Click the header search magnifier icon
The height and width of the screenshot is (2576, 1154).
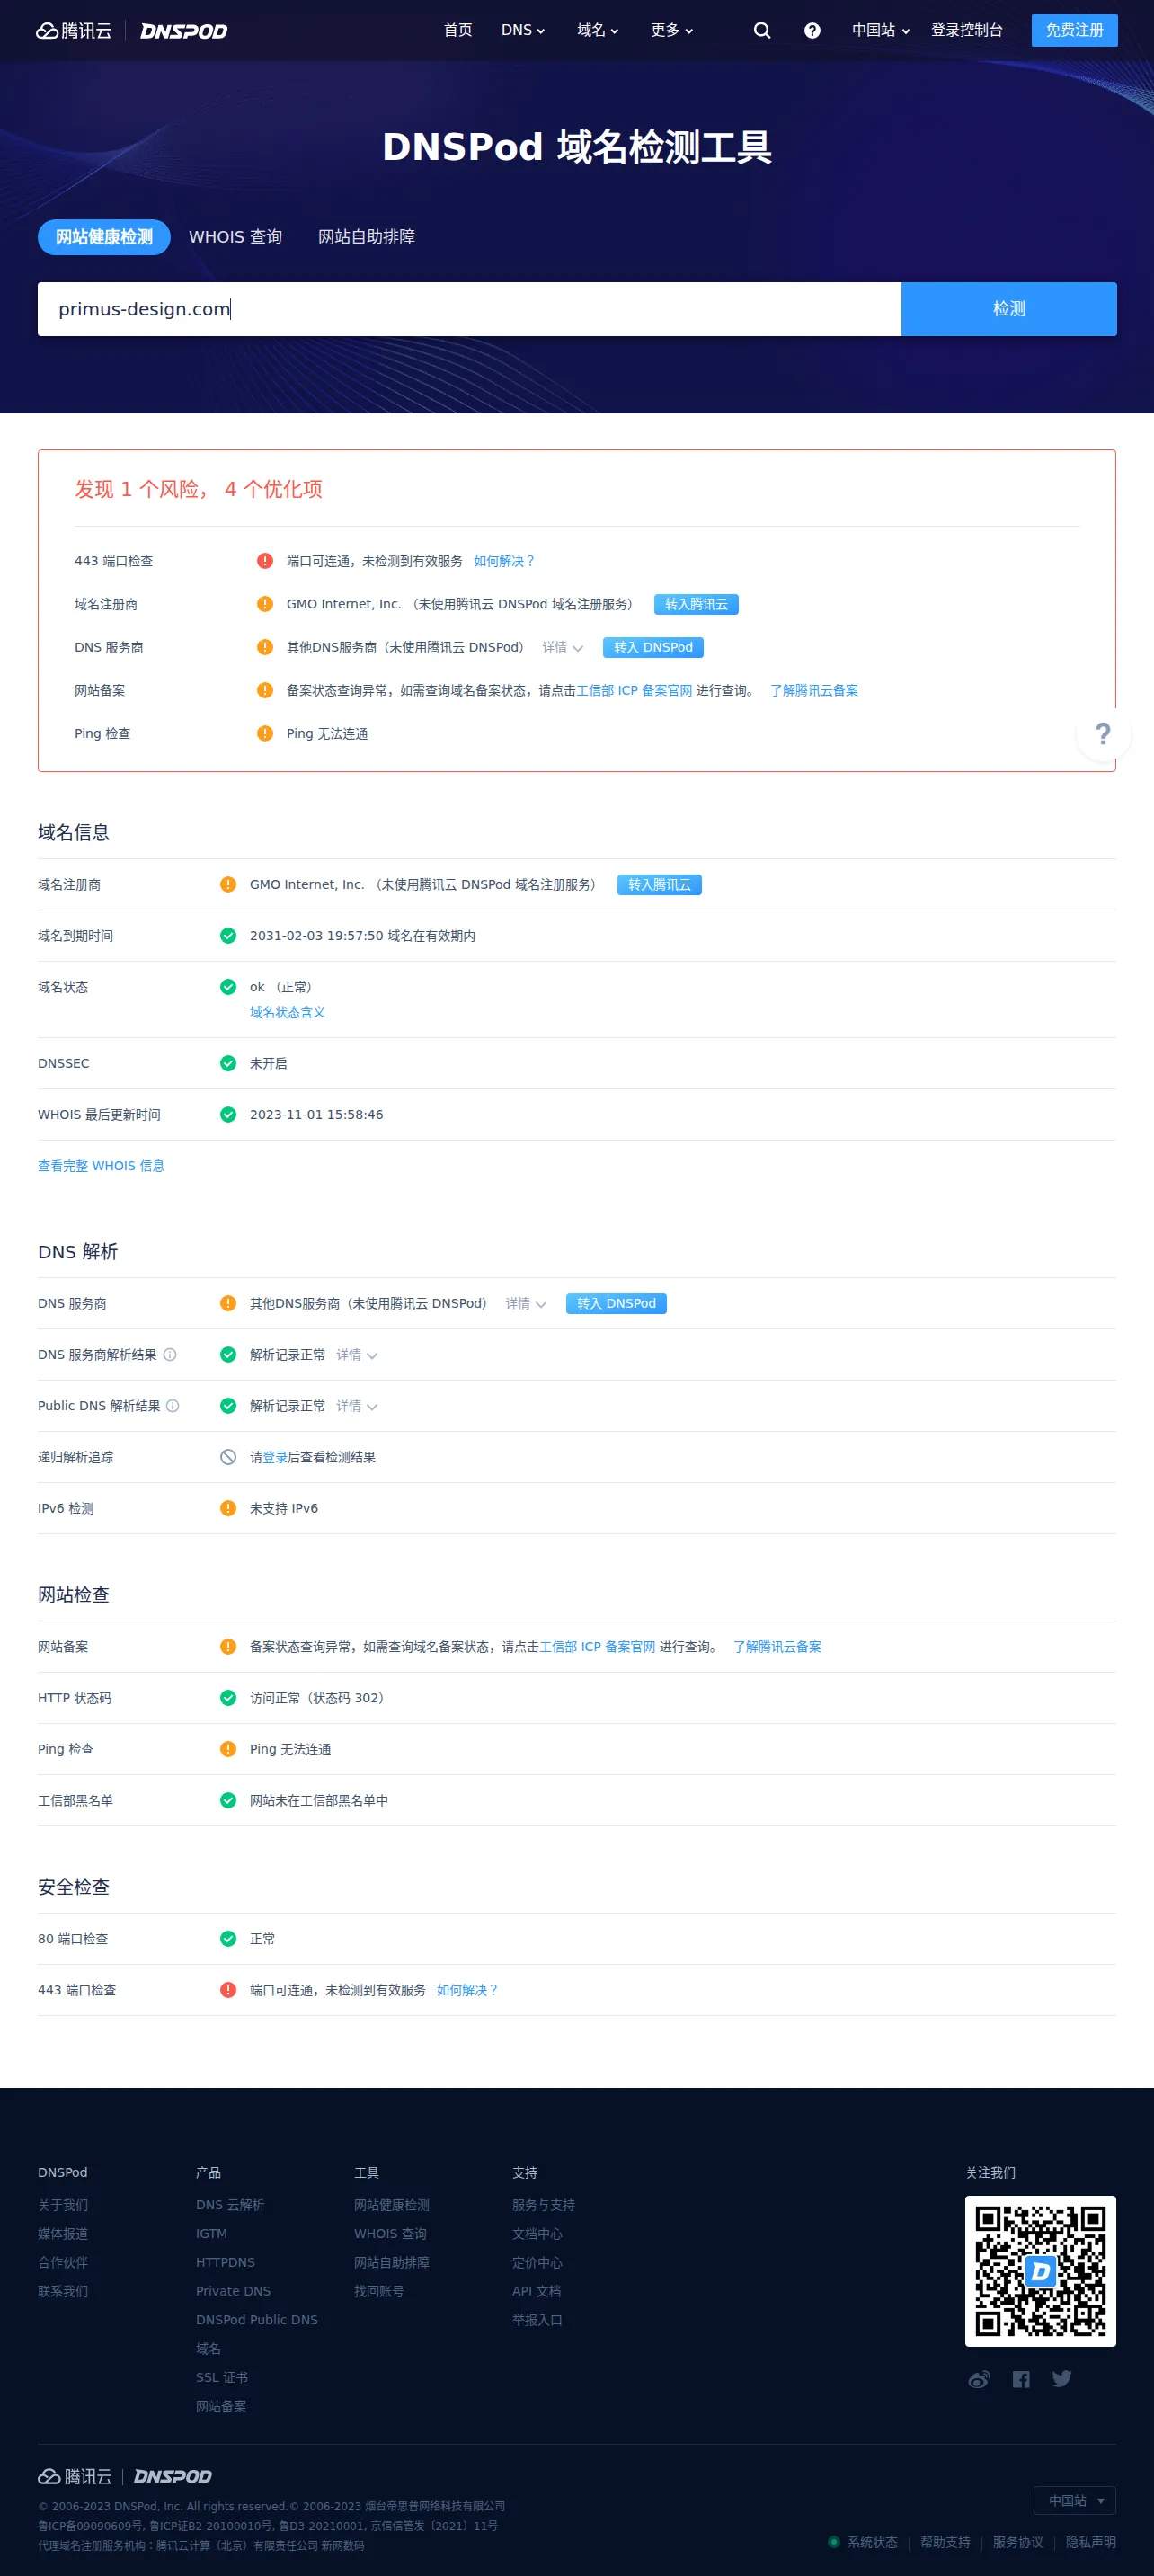(762, 30)
